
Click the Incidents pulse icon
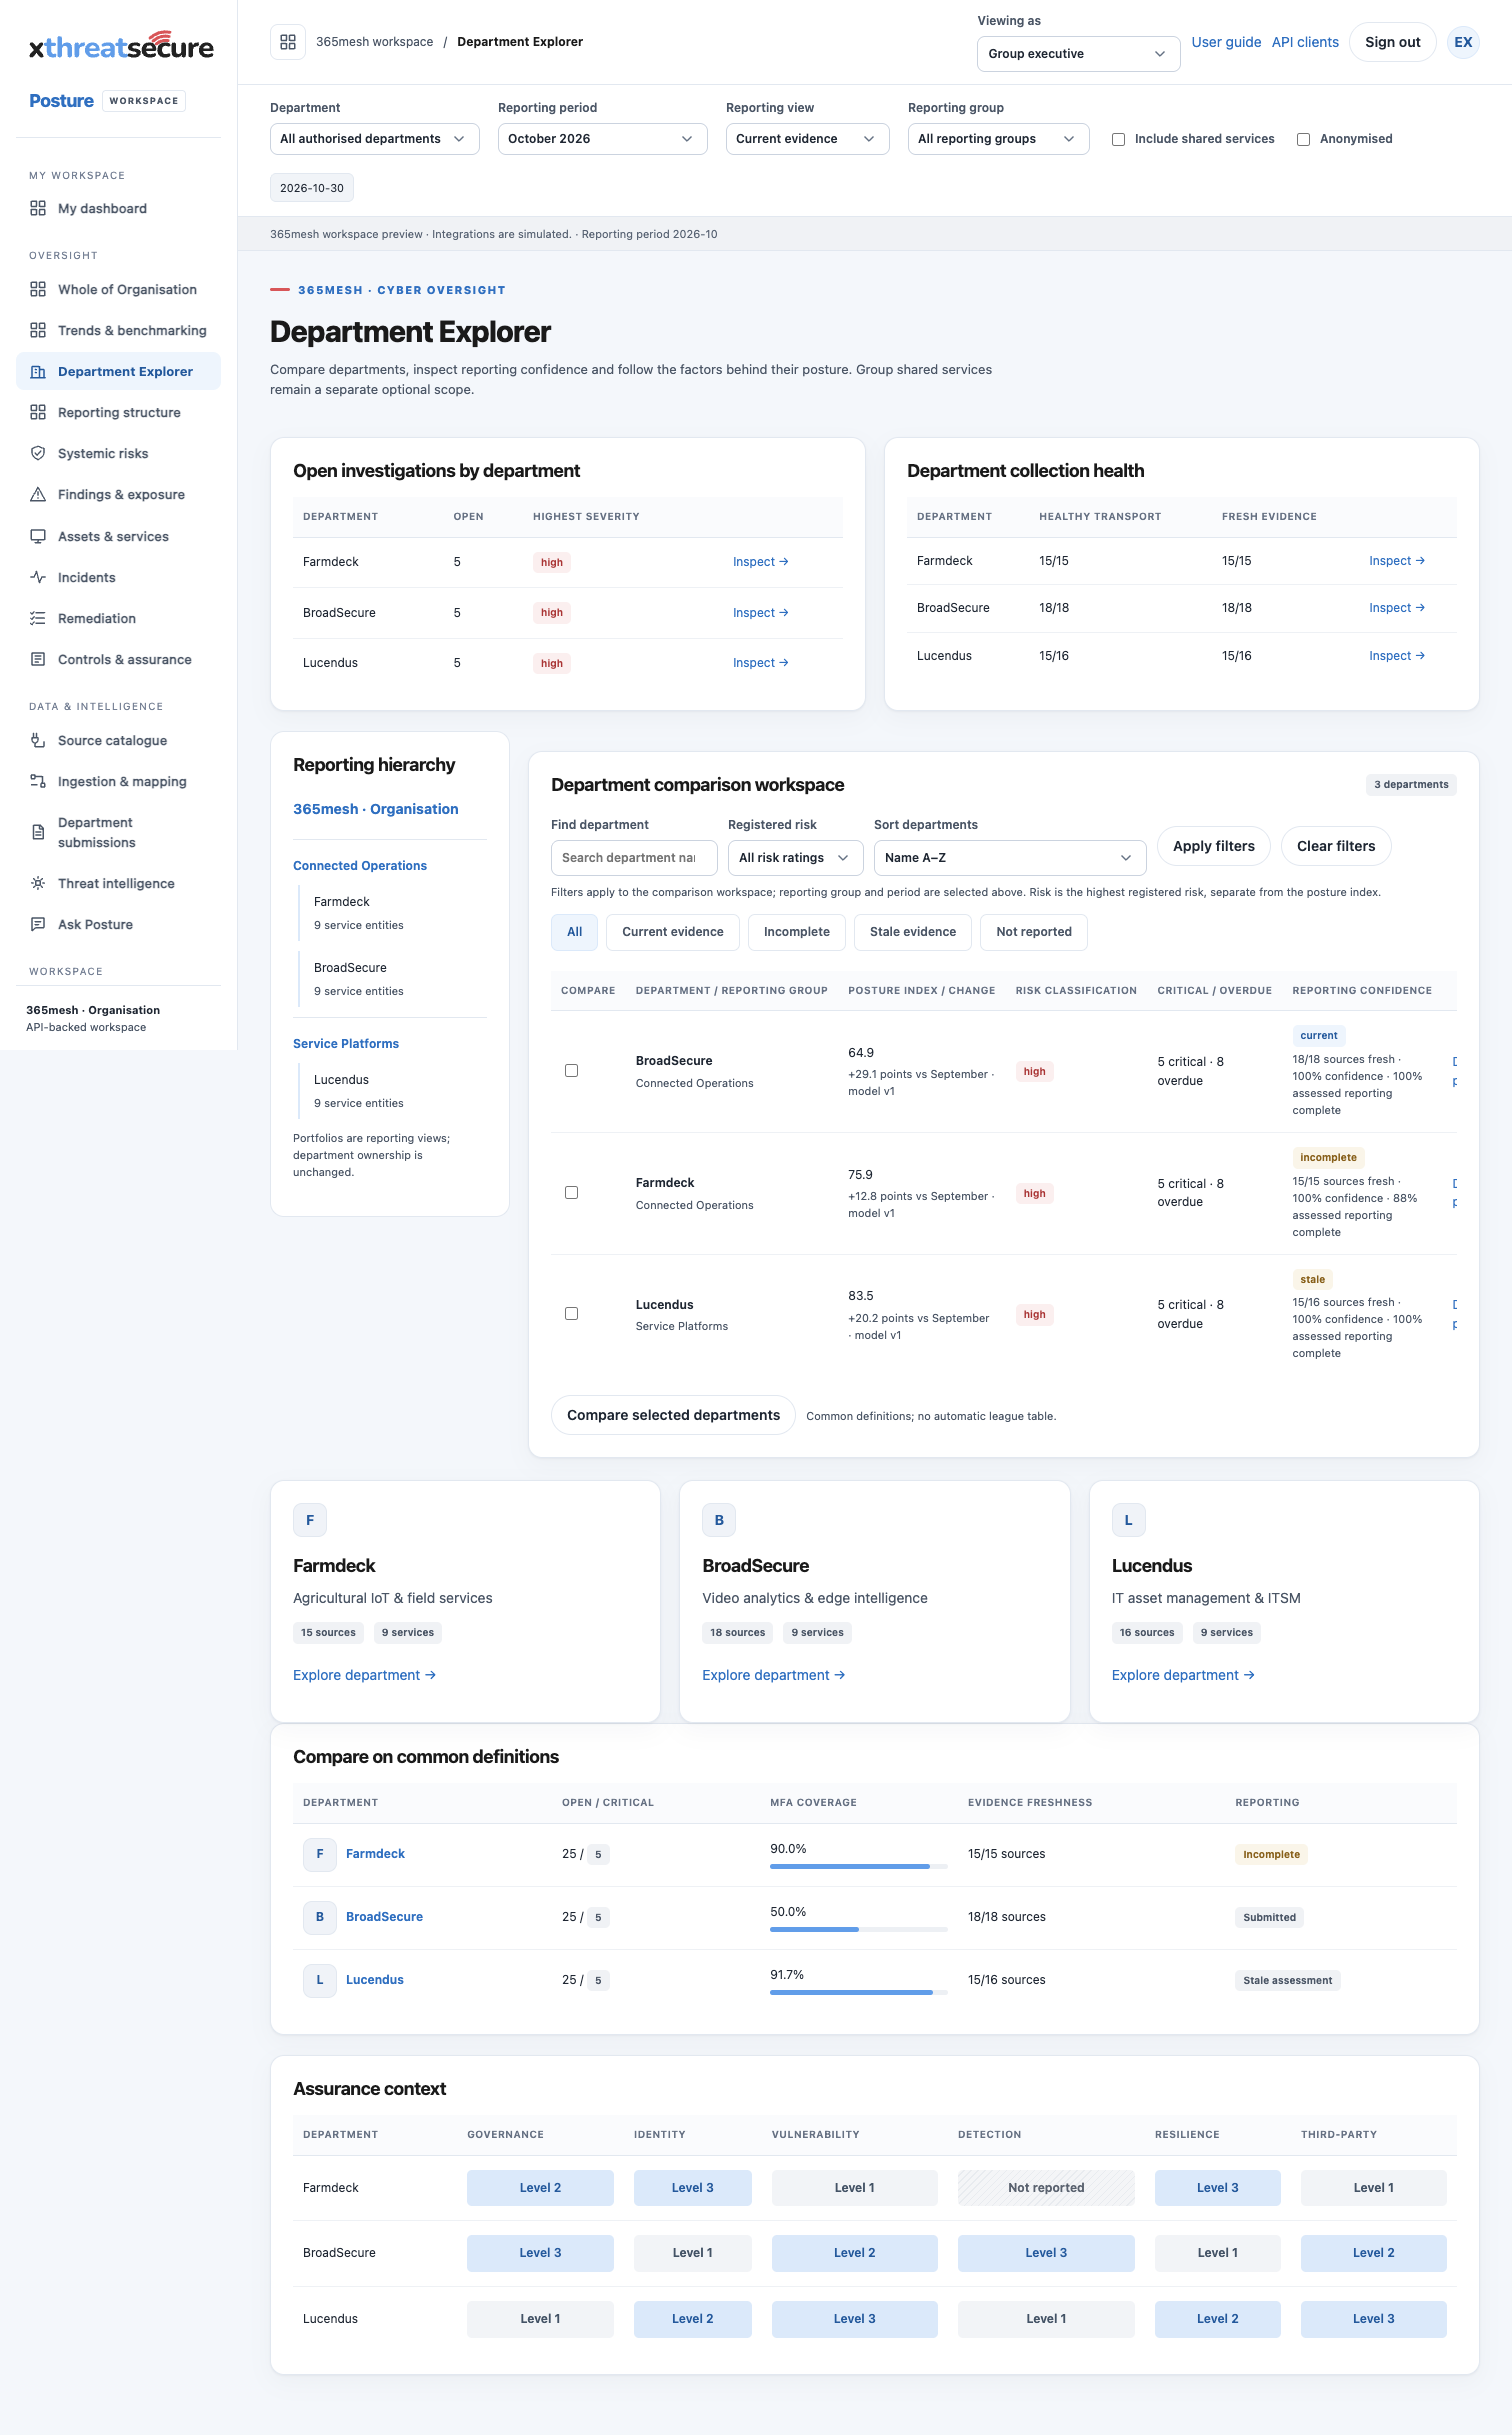click(x=38, y=577)
